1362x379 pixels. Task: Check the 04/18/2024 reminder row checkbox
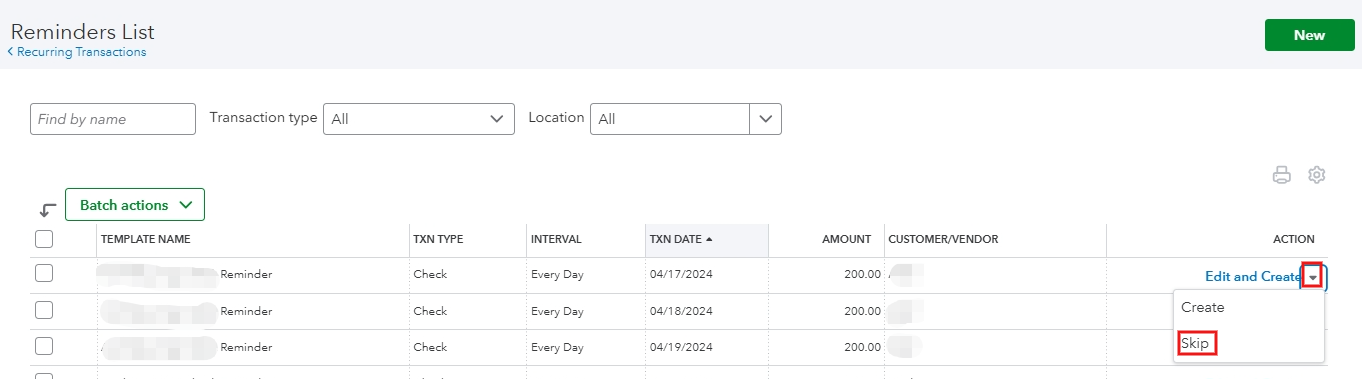(x=44, y=310)
